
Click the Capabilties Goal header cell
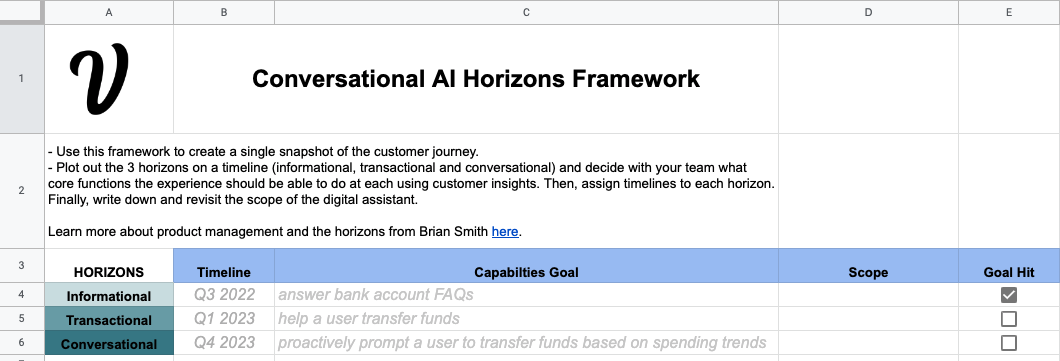tap(526, 266)
